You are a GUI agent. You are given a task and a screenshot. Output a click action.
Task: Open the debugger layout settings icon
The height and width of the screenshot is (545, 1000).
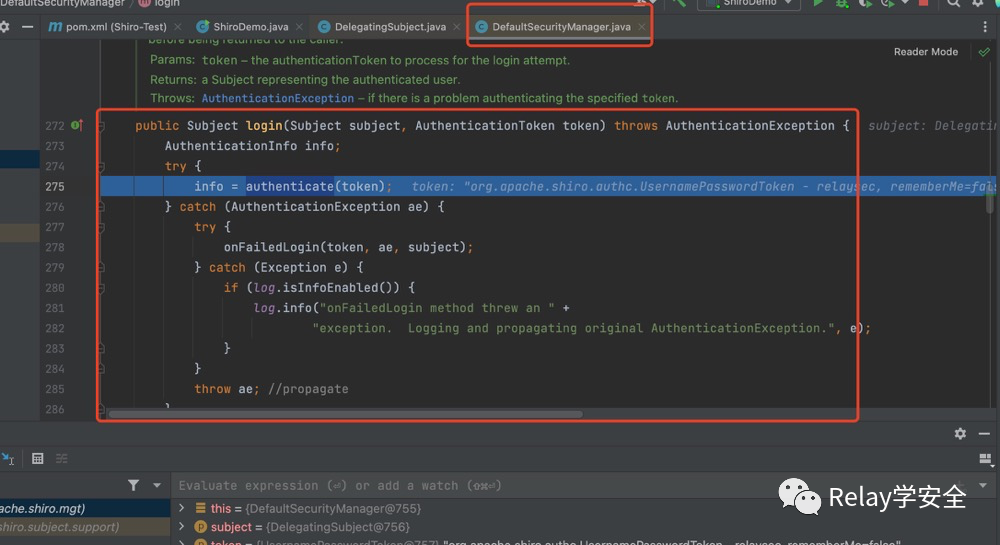click(x=985, y=459)
